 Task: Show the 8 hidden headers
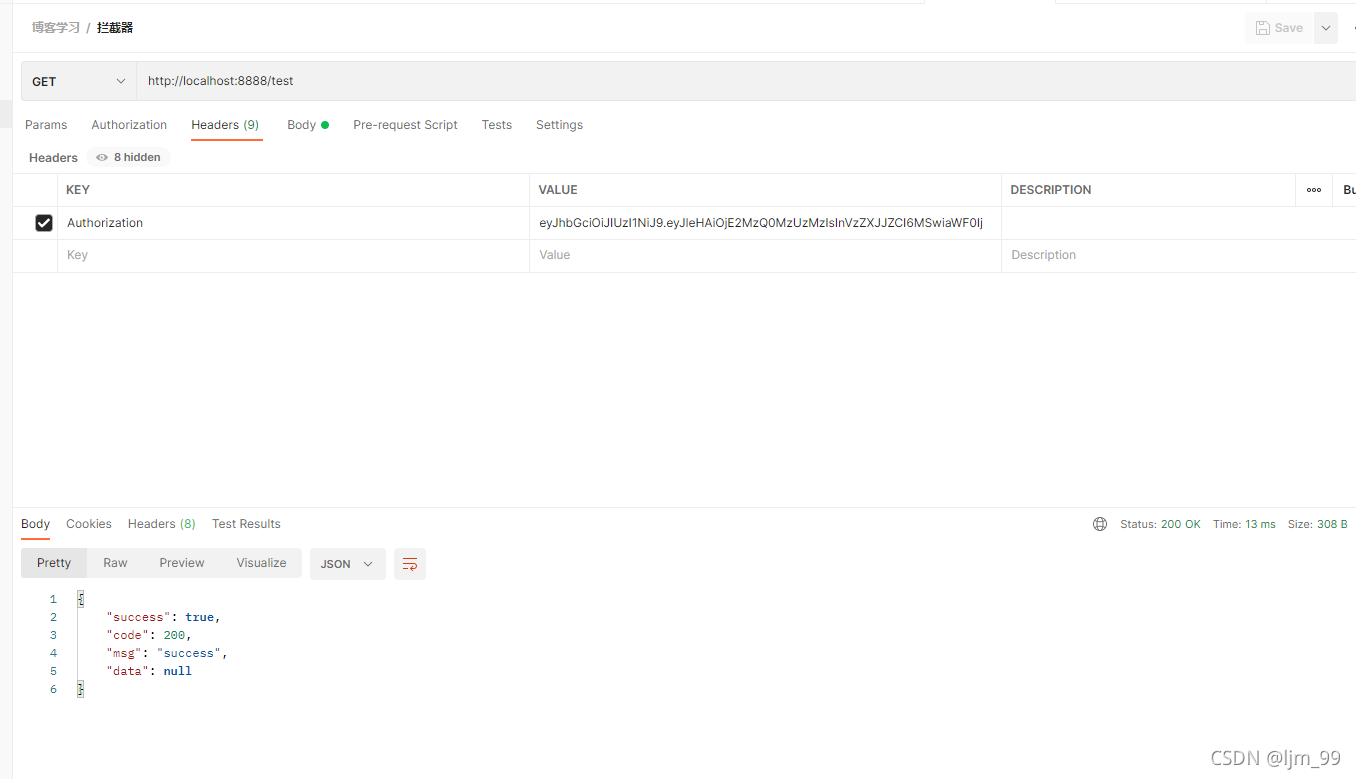click(x=128, y=157)
